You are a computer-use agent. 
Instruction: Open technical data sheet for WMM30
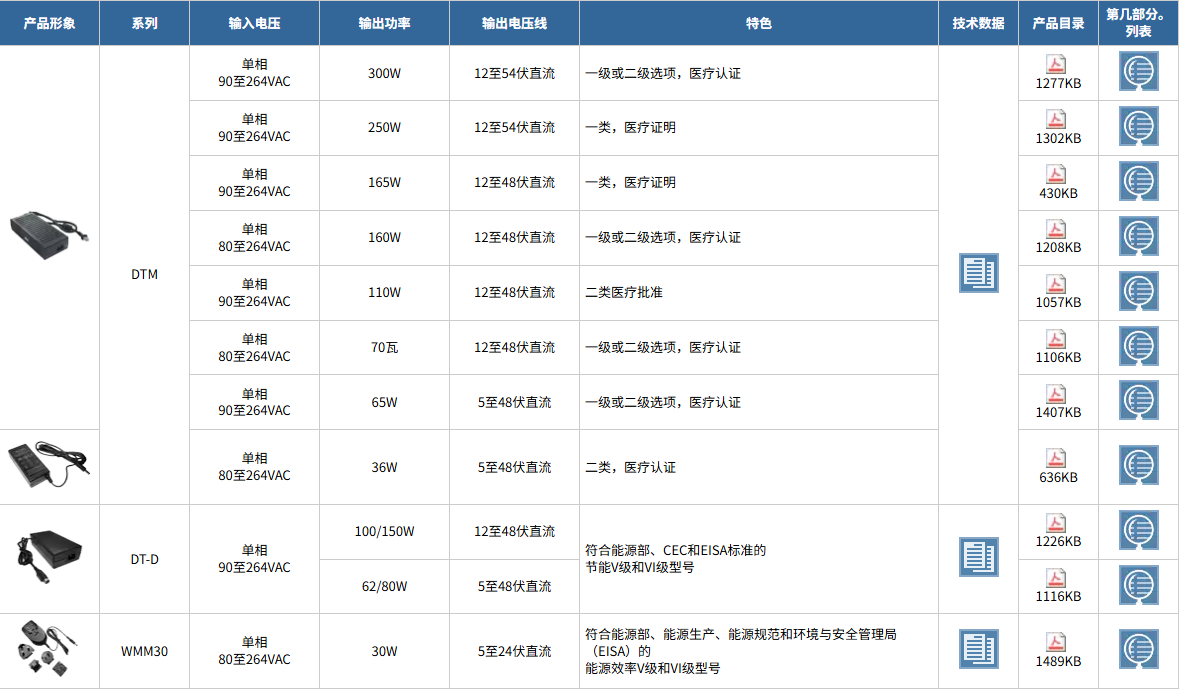[x=978, y=649]
